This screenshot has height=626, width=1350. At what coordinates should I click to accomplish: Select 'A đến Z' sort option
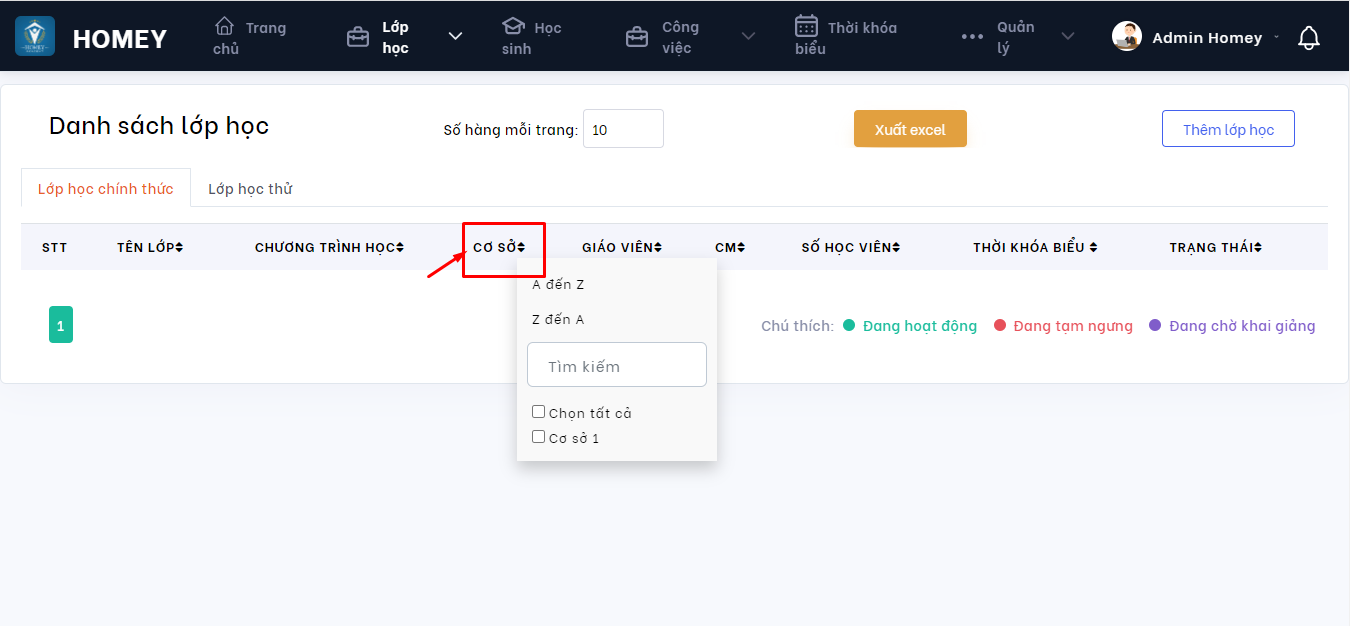558,285
